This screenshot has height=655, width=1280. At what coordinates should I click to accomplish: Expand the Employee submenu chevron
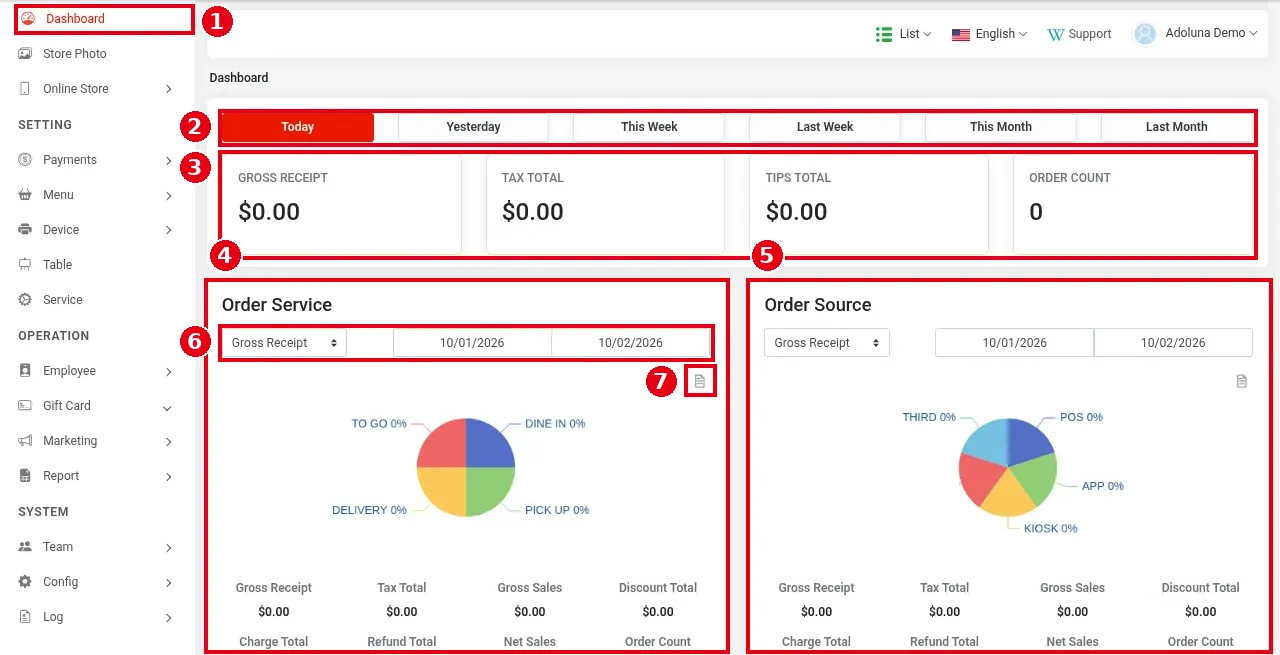point(169,371)
